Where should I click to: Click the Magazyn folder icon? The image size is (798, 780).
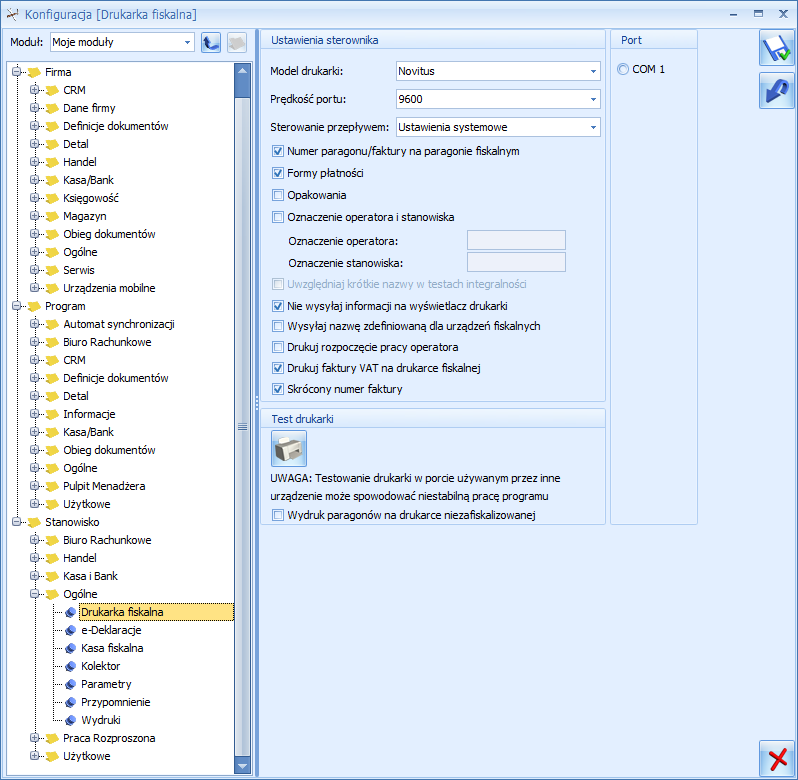(x=52, y=216)
